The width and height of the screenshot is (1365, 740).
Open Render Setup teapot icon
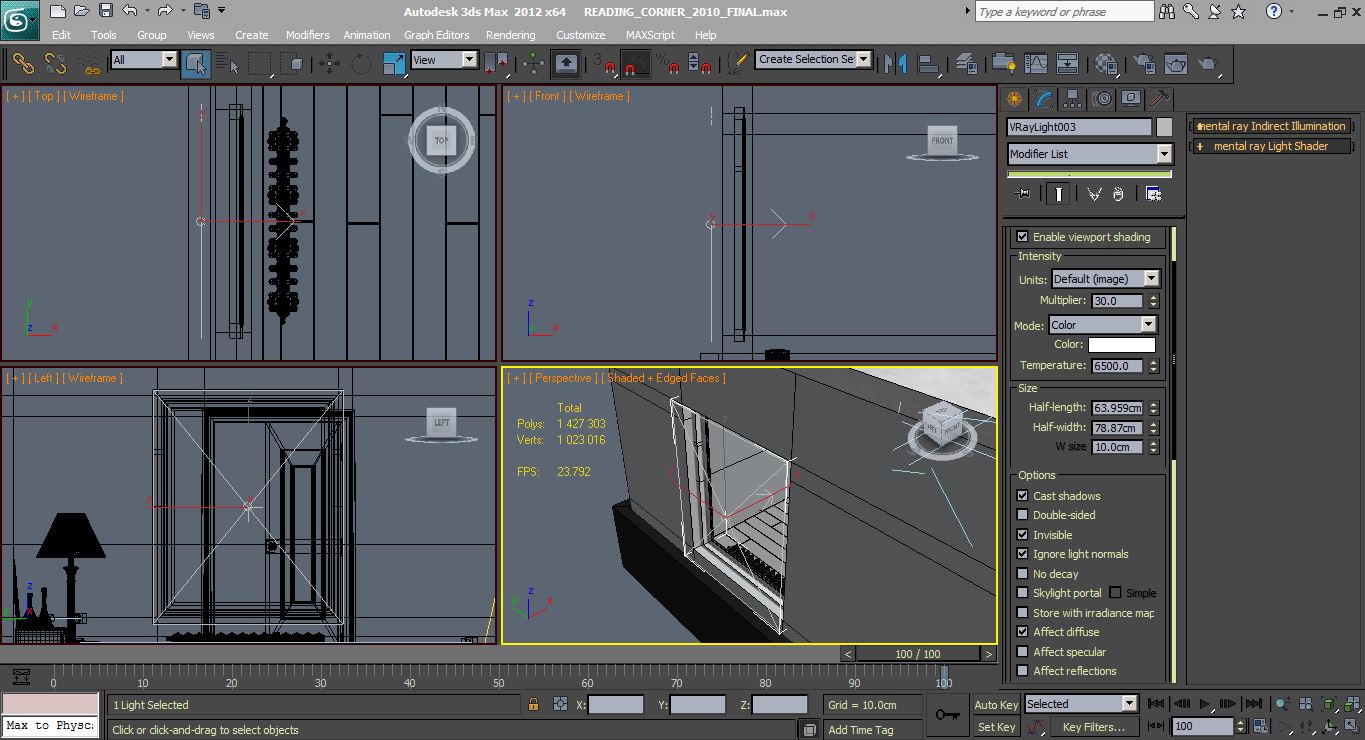pos(1143,64)
